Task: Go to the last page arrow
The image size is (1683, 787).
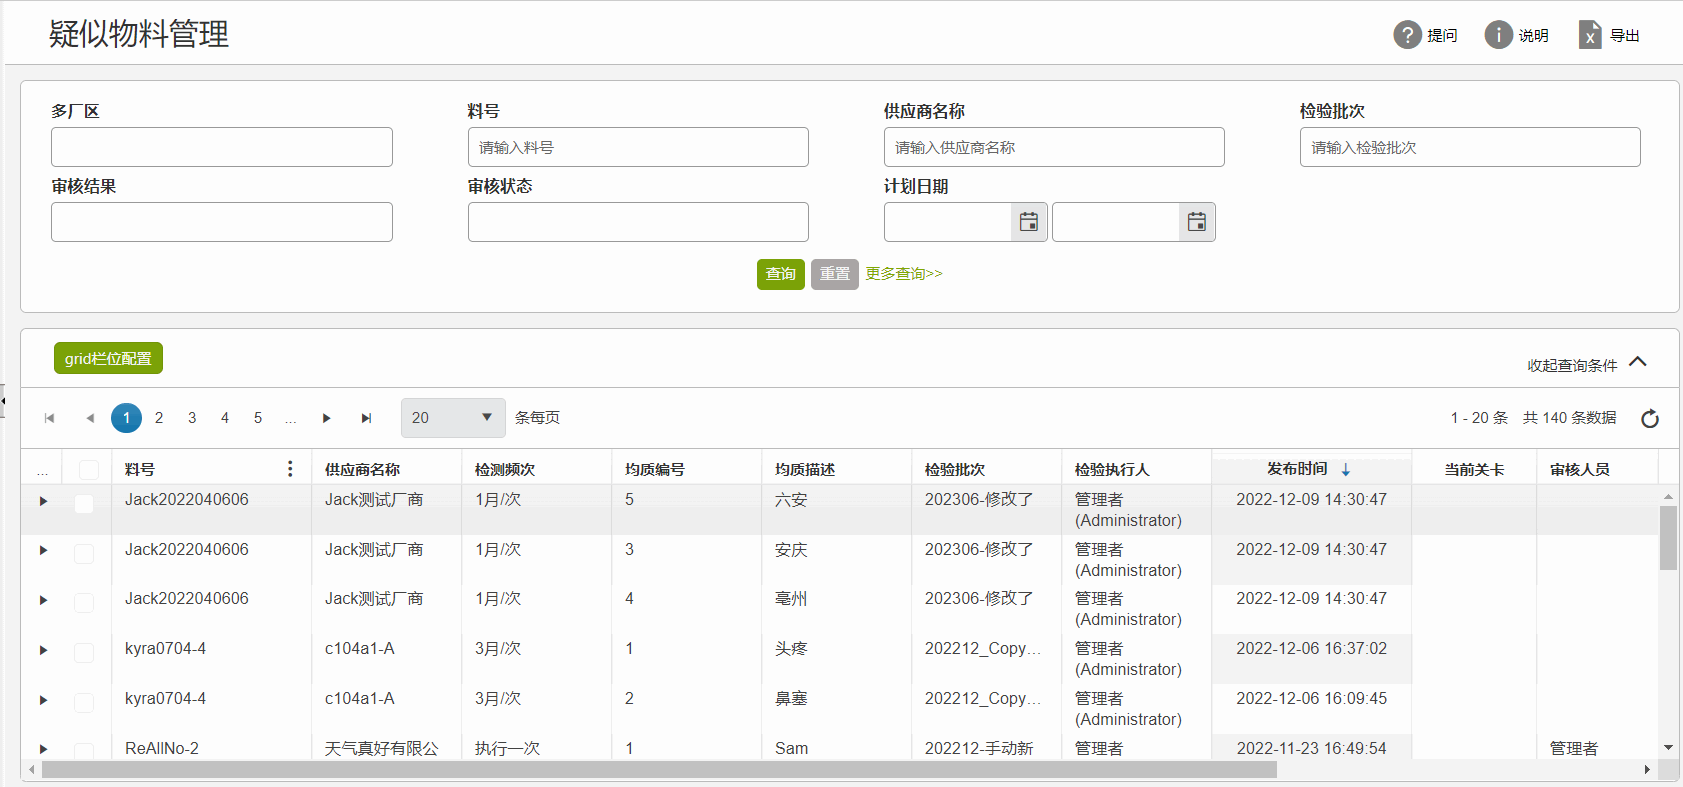Action: (366, 418)
